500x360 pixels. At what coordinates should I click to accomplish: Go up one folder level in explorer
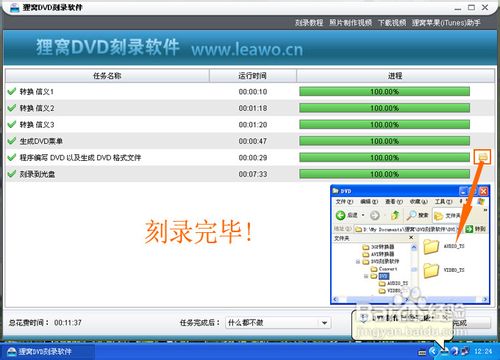(x=395, y=215)
